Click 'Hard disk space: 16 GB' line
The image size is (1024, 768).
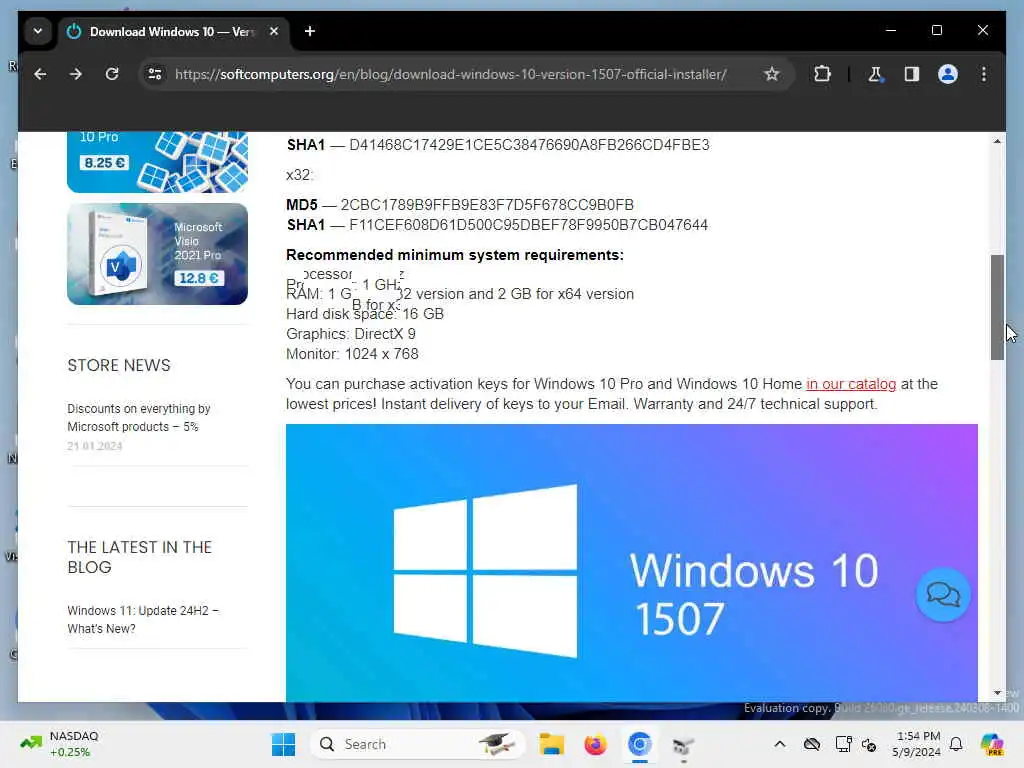point(364,314)
